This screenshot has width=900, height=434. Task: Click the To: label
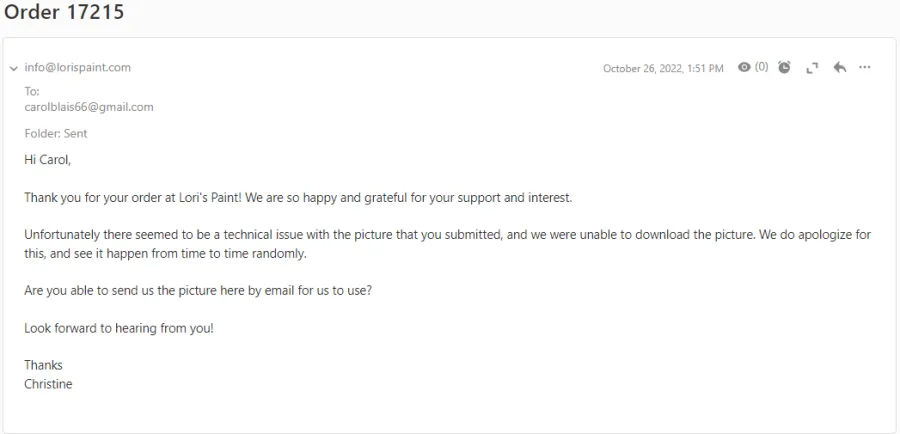pos(32,91)
